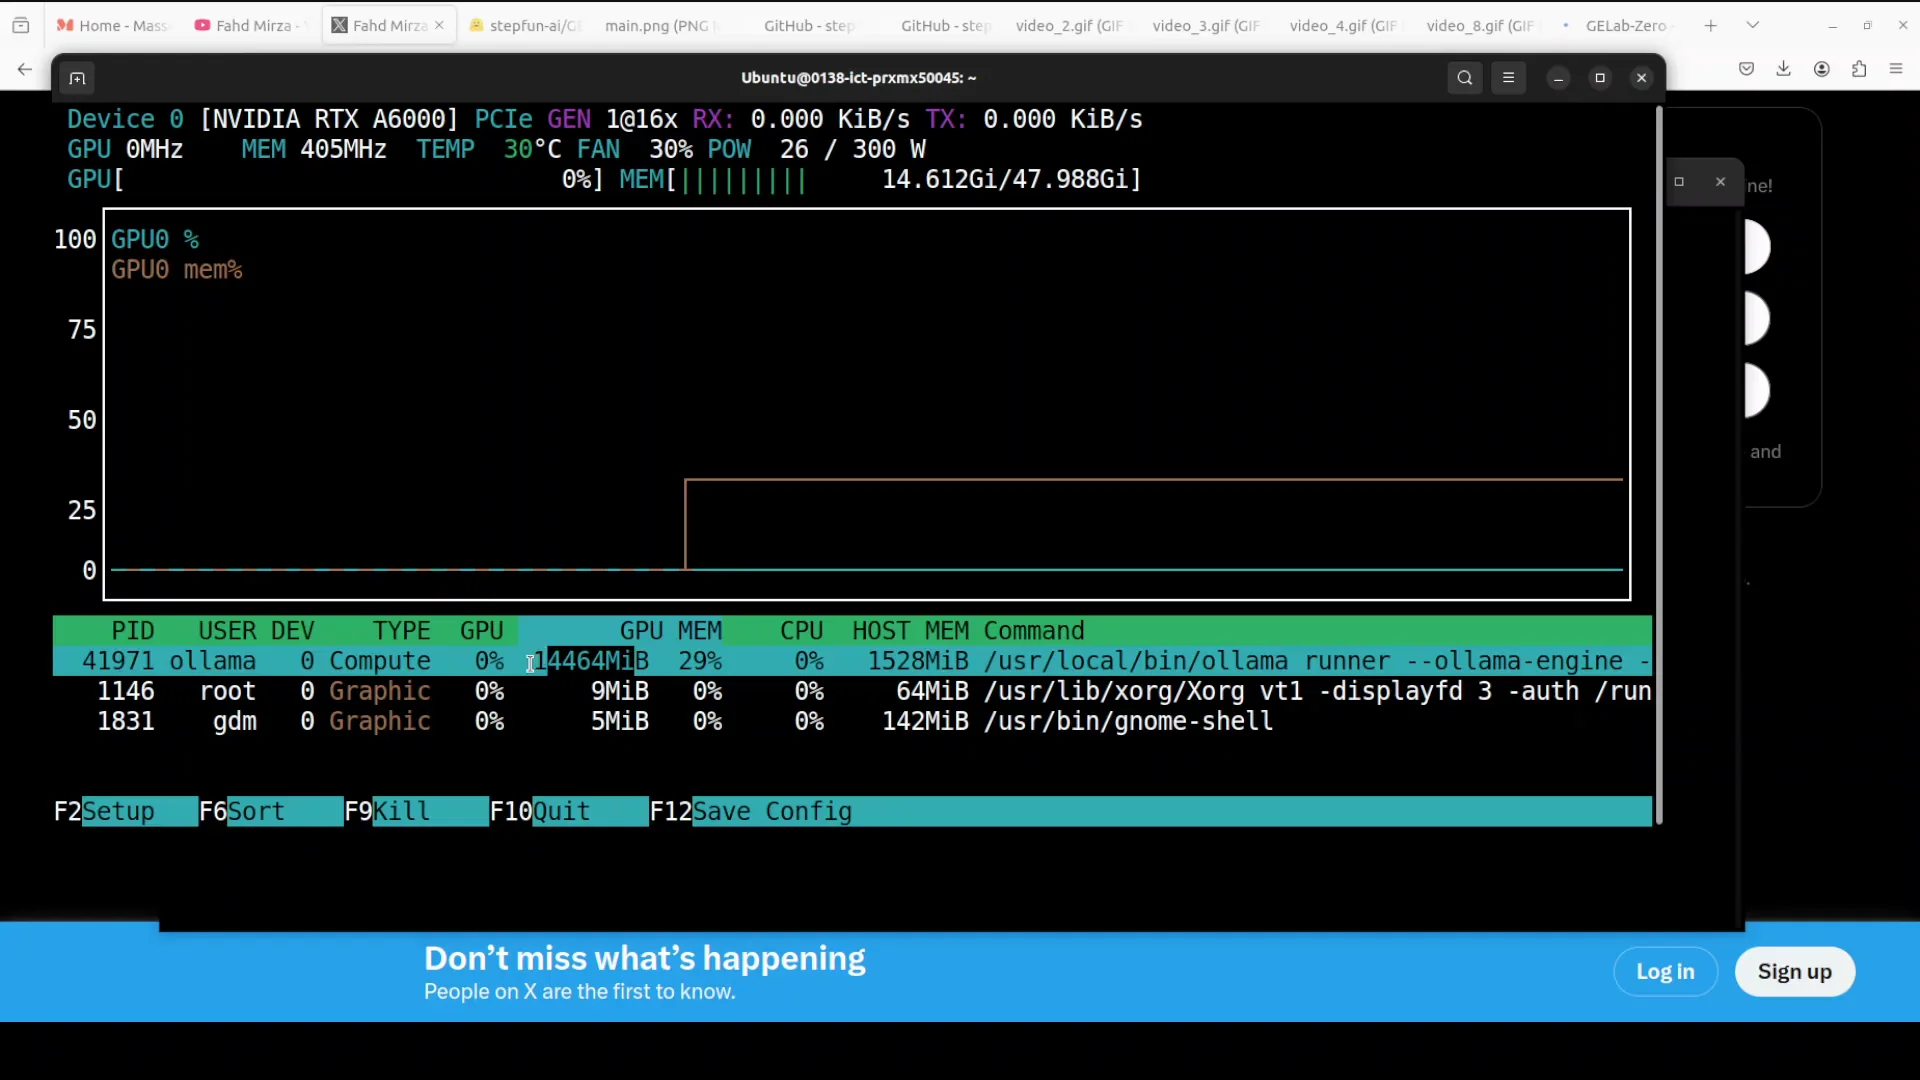Screen dimensions: 1920x1080
Task: Click the terminal vertical scrollbar
Action: [1658, 465]
